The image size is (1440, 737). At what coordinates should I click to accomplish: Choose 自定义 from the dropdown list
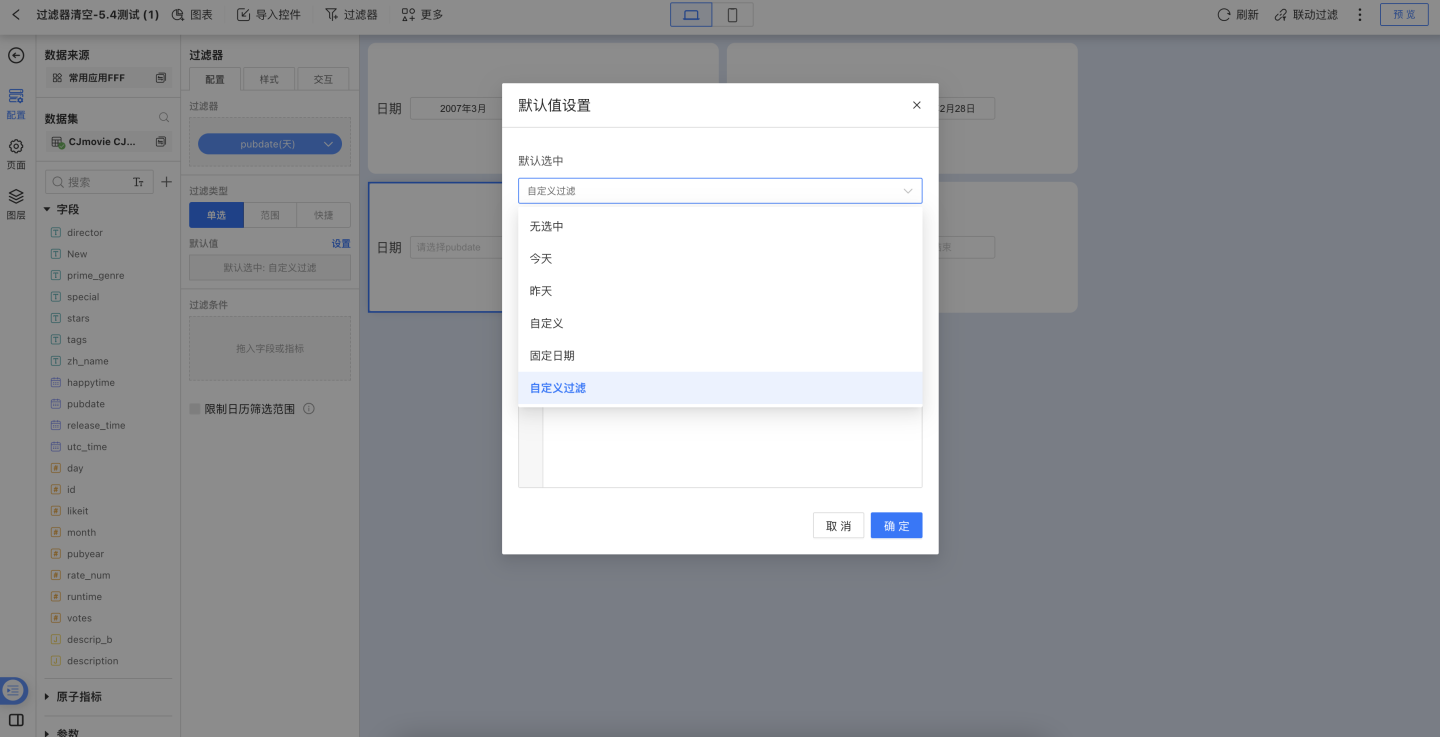pyautogui.click(x=720, y=324)
